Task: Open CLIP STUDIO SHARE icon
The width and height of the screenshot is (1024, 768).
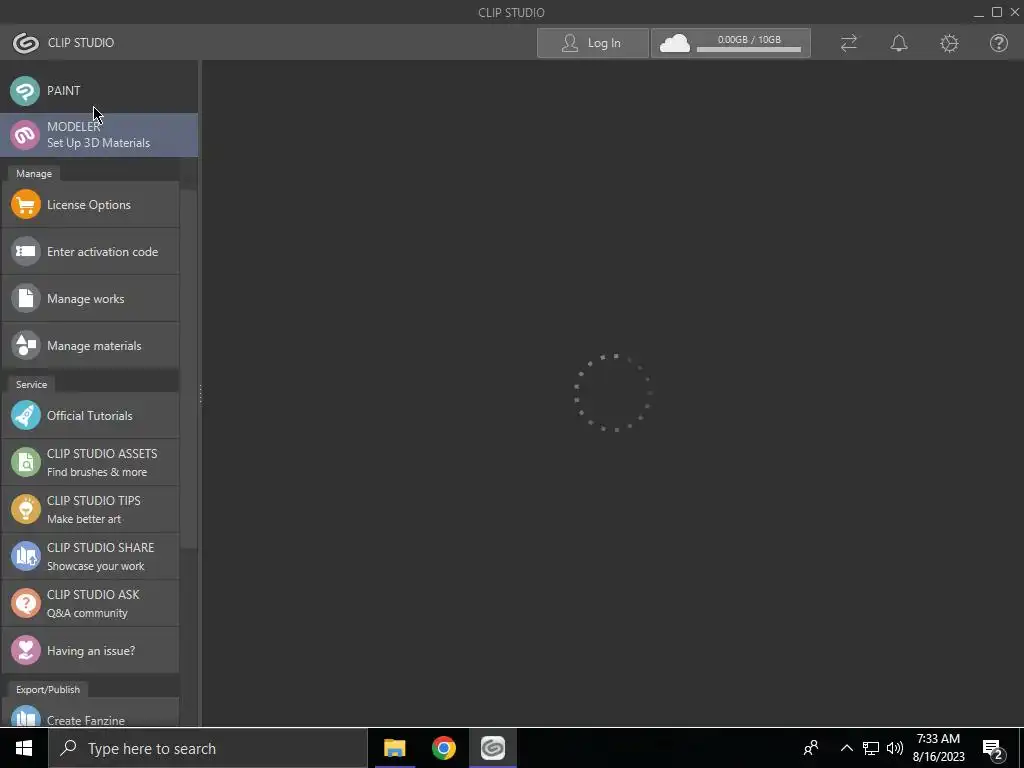Action: click(x=25, y=556)
